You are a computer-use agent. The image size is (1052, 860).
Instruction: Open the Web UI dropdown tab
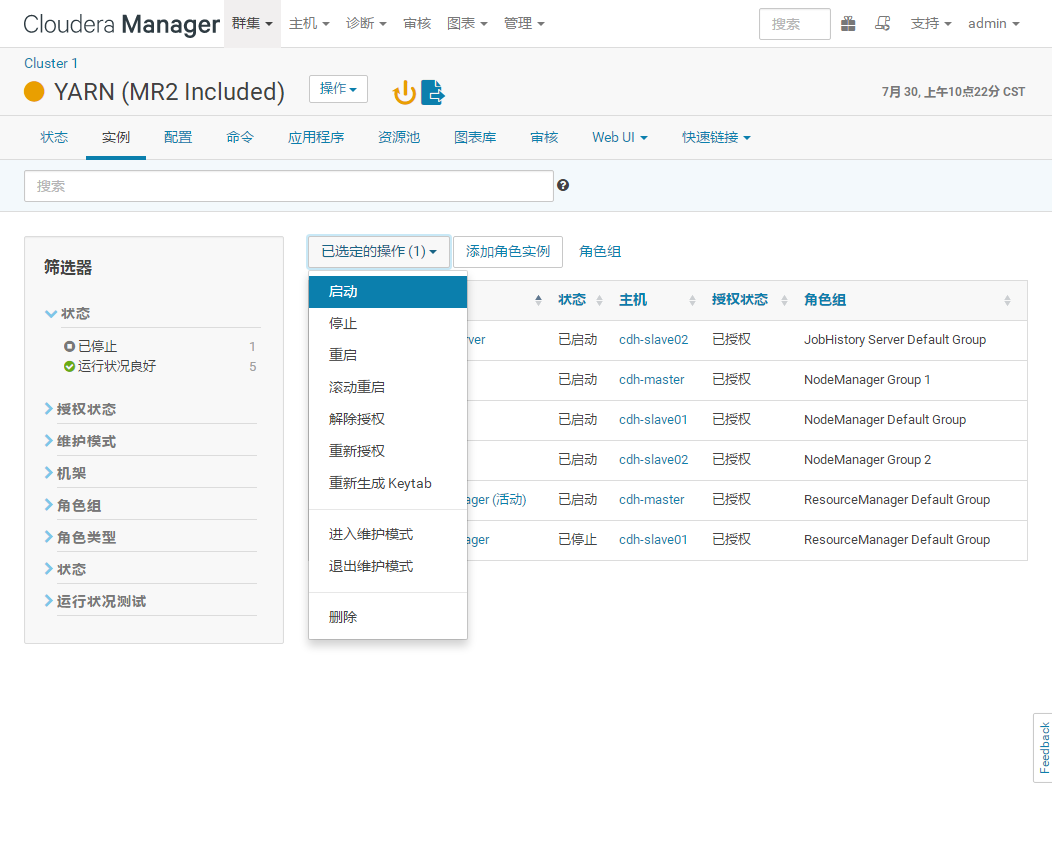620,137
